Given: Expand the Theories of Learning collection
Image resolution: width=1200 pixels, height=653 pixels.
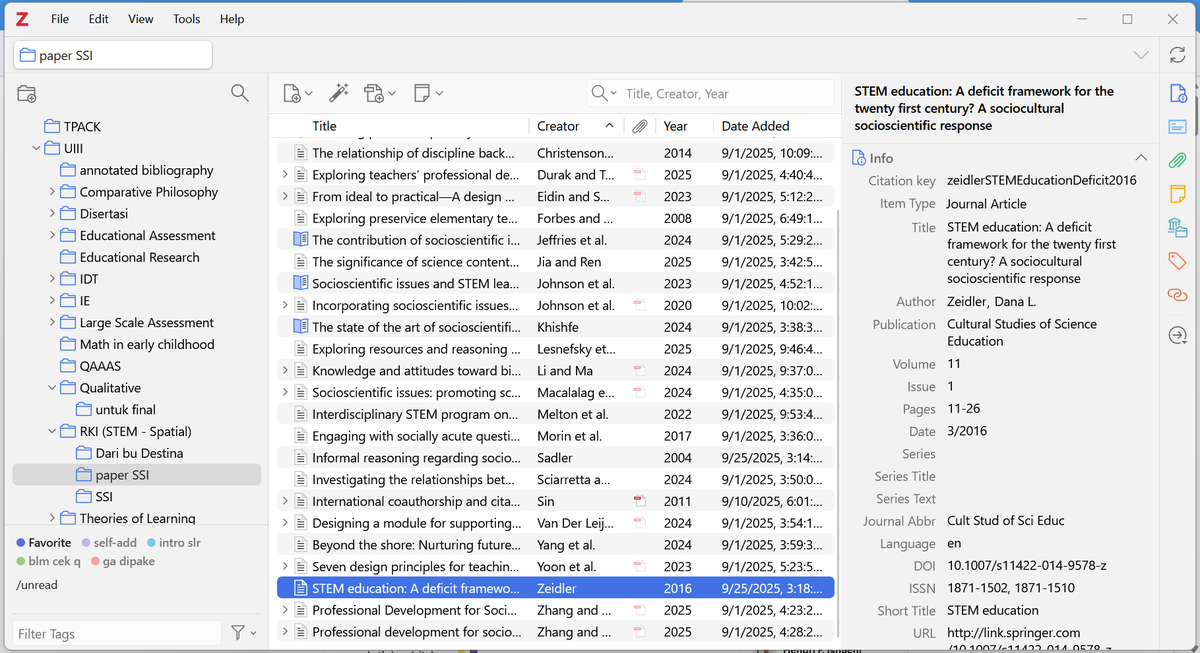Looking at the screenshot, I should tap(53, 518).
